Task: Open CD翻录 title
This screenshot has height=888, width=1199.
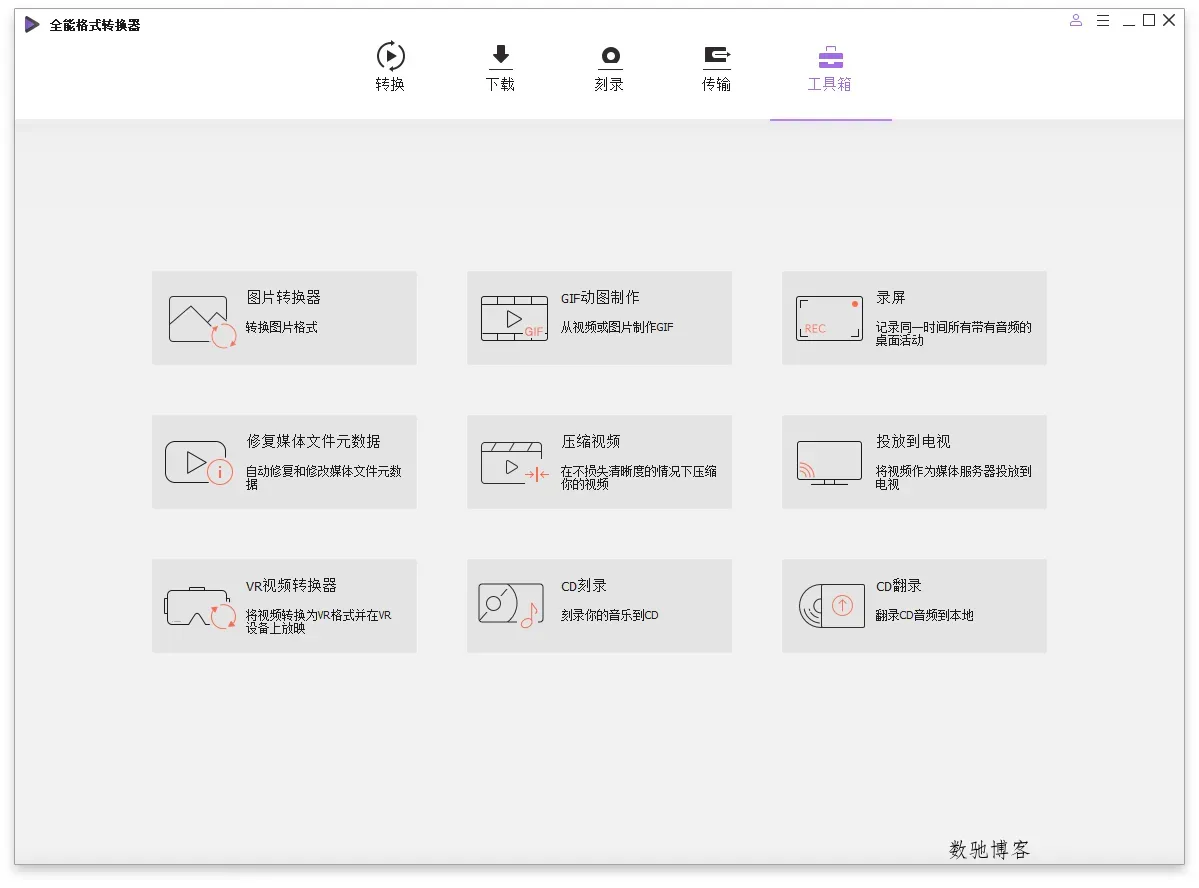Action: point(898,585)
